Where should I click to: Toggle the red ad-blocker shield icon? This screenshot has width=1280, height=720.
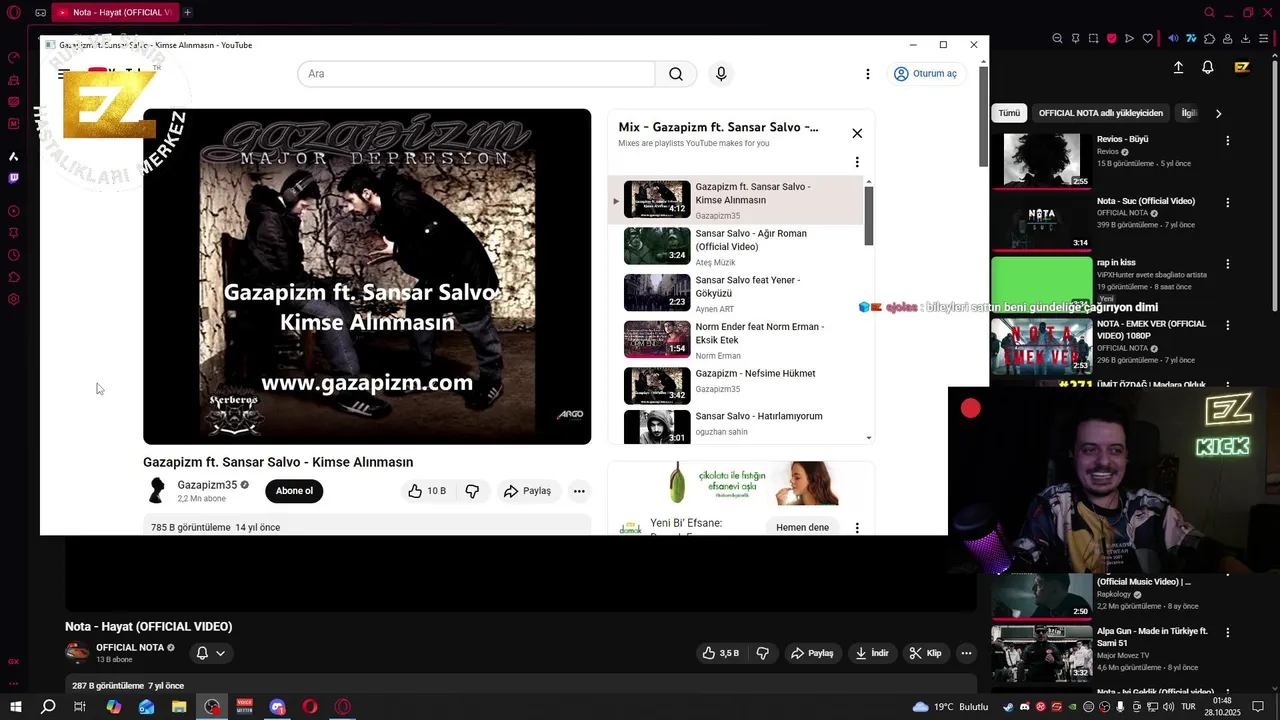tap(1111, 39)
